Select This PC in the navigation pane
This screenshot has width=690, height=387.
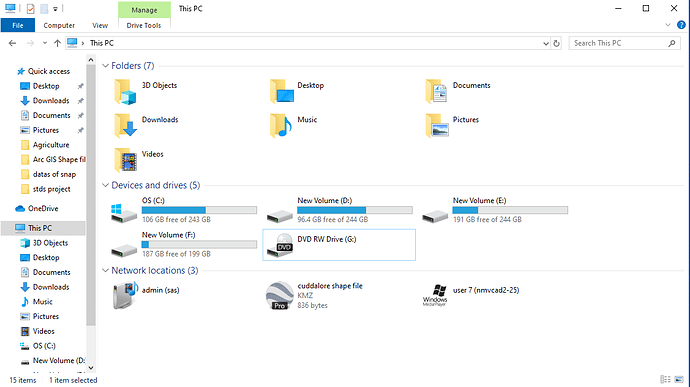tap(43, 228)
